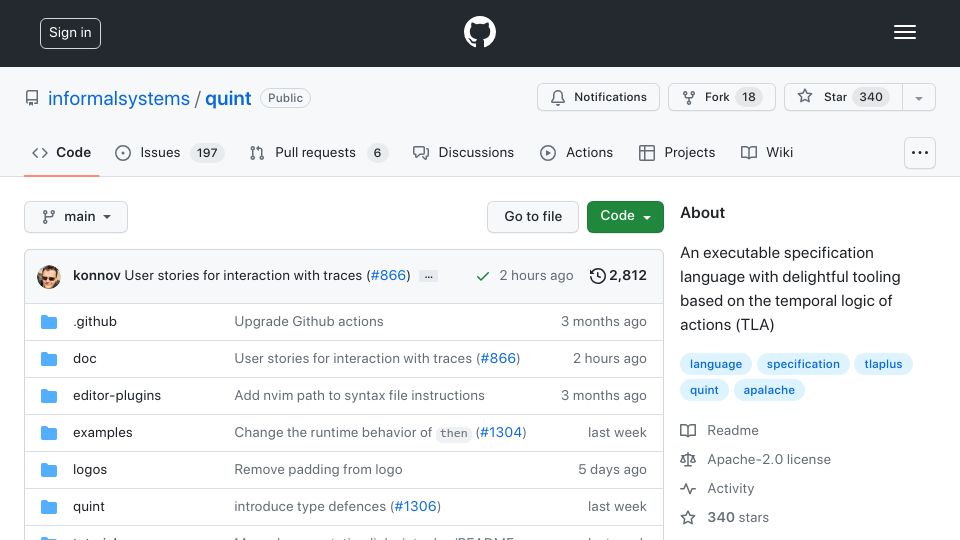Open the examples folder
This screenshot has height=540, width=960.
(102, 432)
